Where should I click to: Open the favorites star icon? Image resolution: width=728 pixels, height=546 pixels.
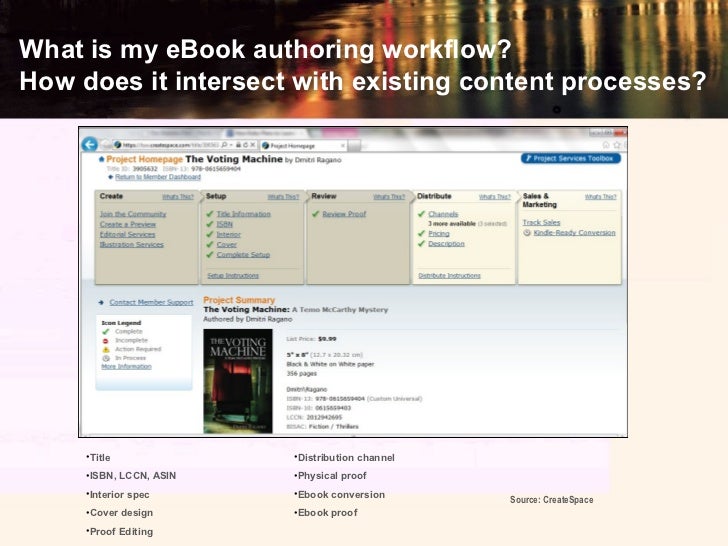point(617,145)
